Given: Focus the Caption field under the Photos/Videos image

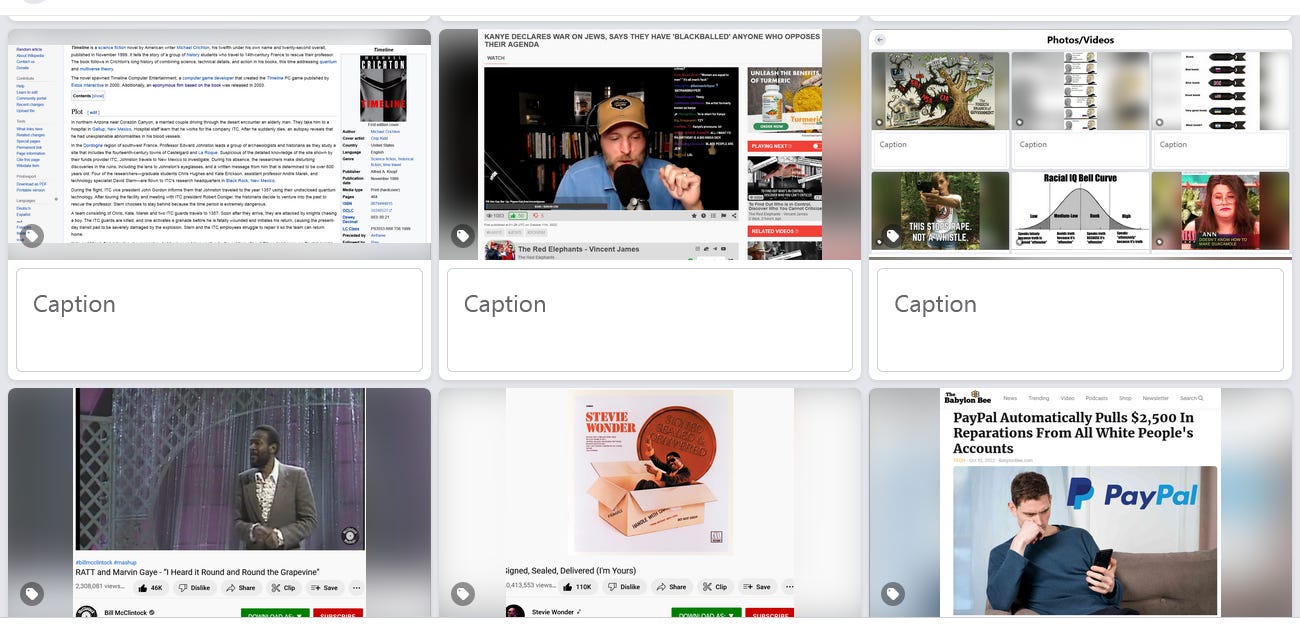Looking at the screenshot, I should [x=1080, y=320].
